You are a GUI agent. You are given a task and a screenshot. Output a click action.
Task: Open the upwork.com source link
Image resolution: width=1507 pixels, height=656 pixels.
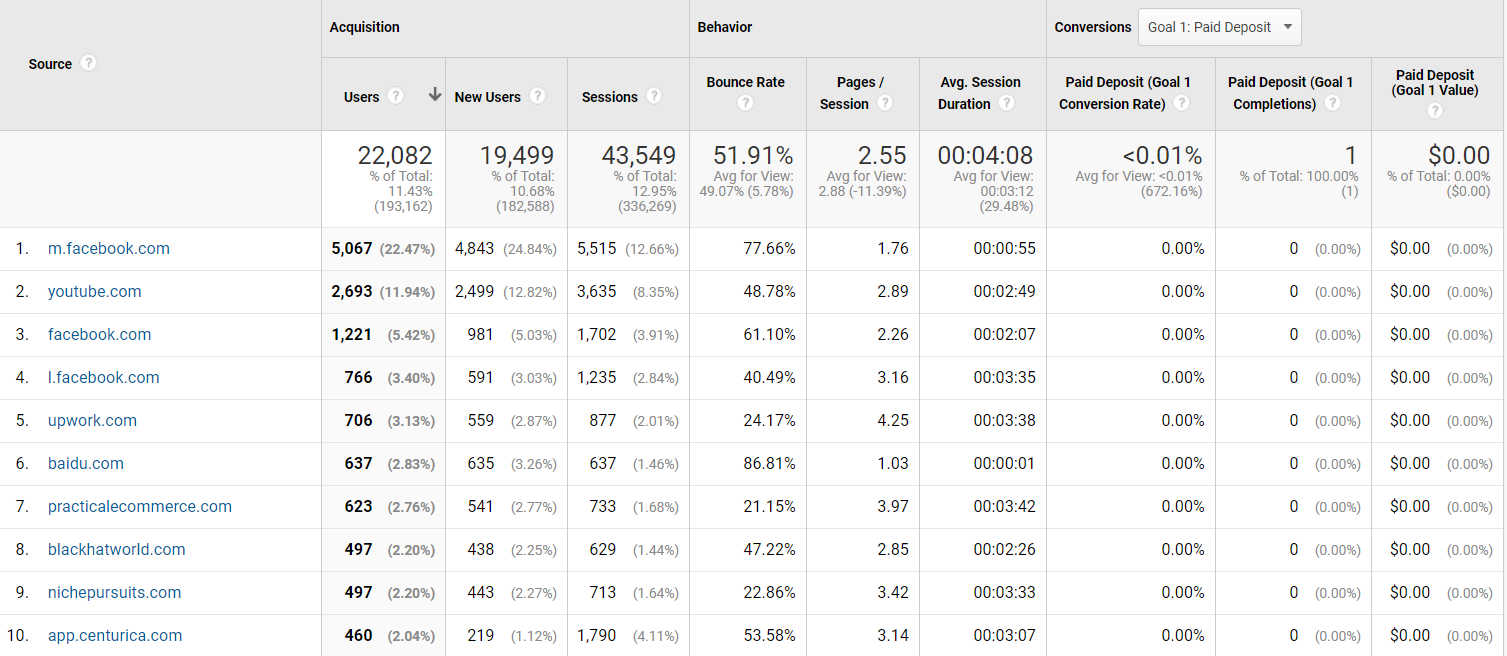click(92, 421)
